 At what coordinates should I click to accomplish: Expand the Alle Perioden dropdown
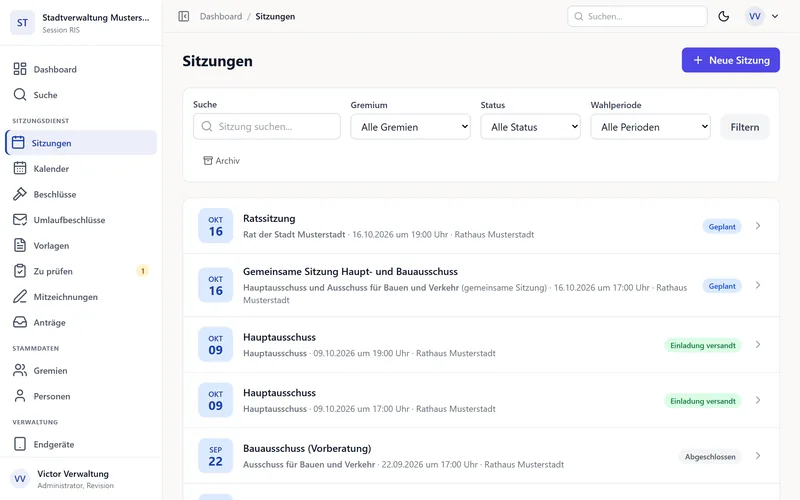click(651, 127)
